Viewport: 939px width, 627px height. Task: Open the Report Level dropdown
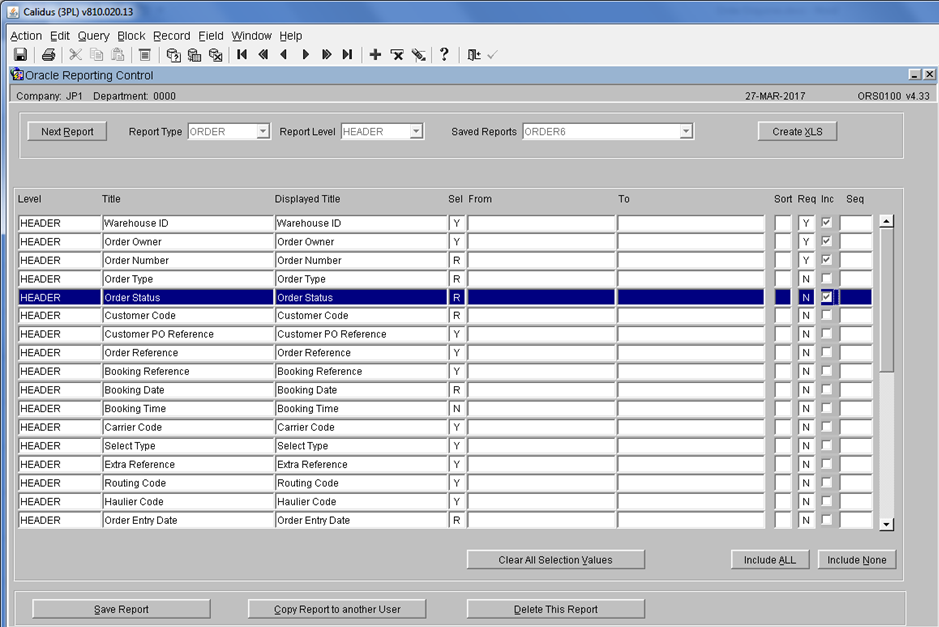point(416,131)
